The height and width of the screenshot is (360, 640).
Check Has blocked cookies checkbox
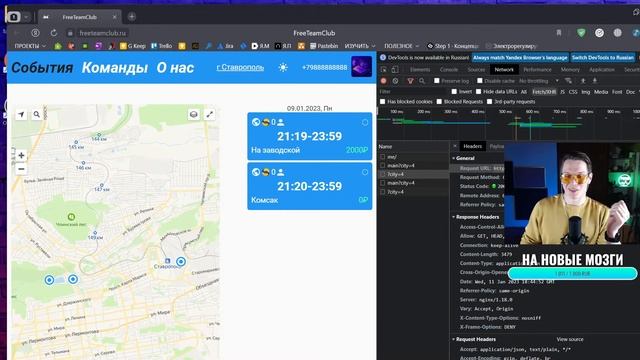pyautogui.click(x=382, y=102)
